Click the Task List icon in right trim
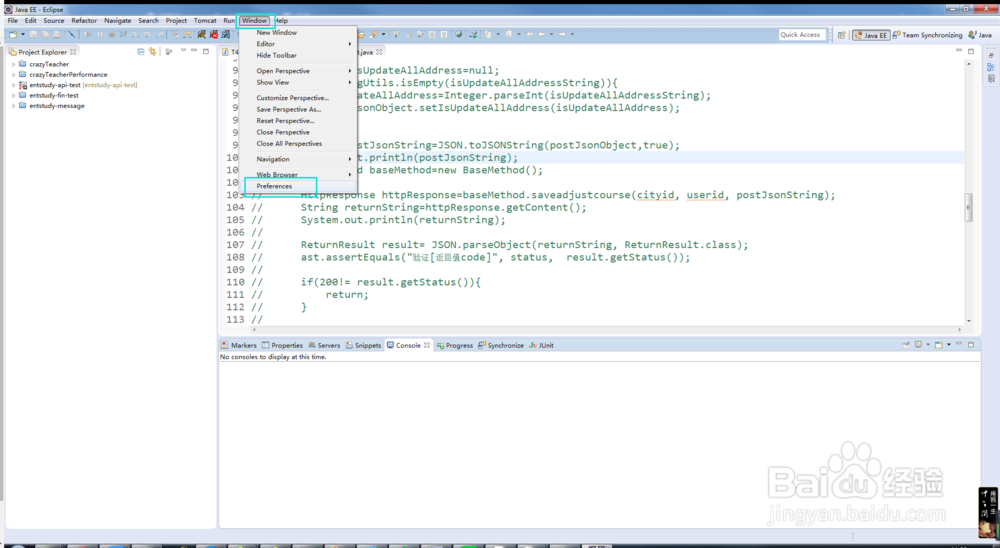Screen dimensions: 1000x548 (x=991, y=78)
